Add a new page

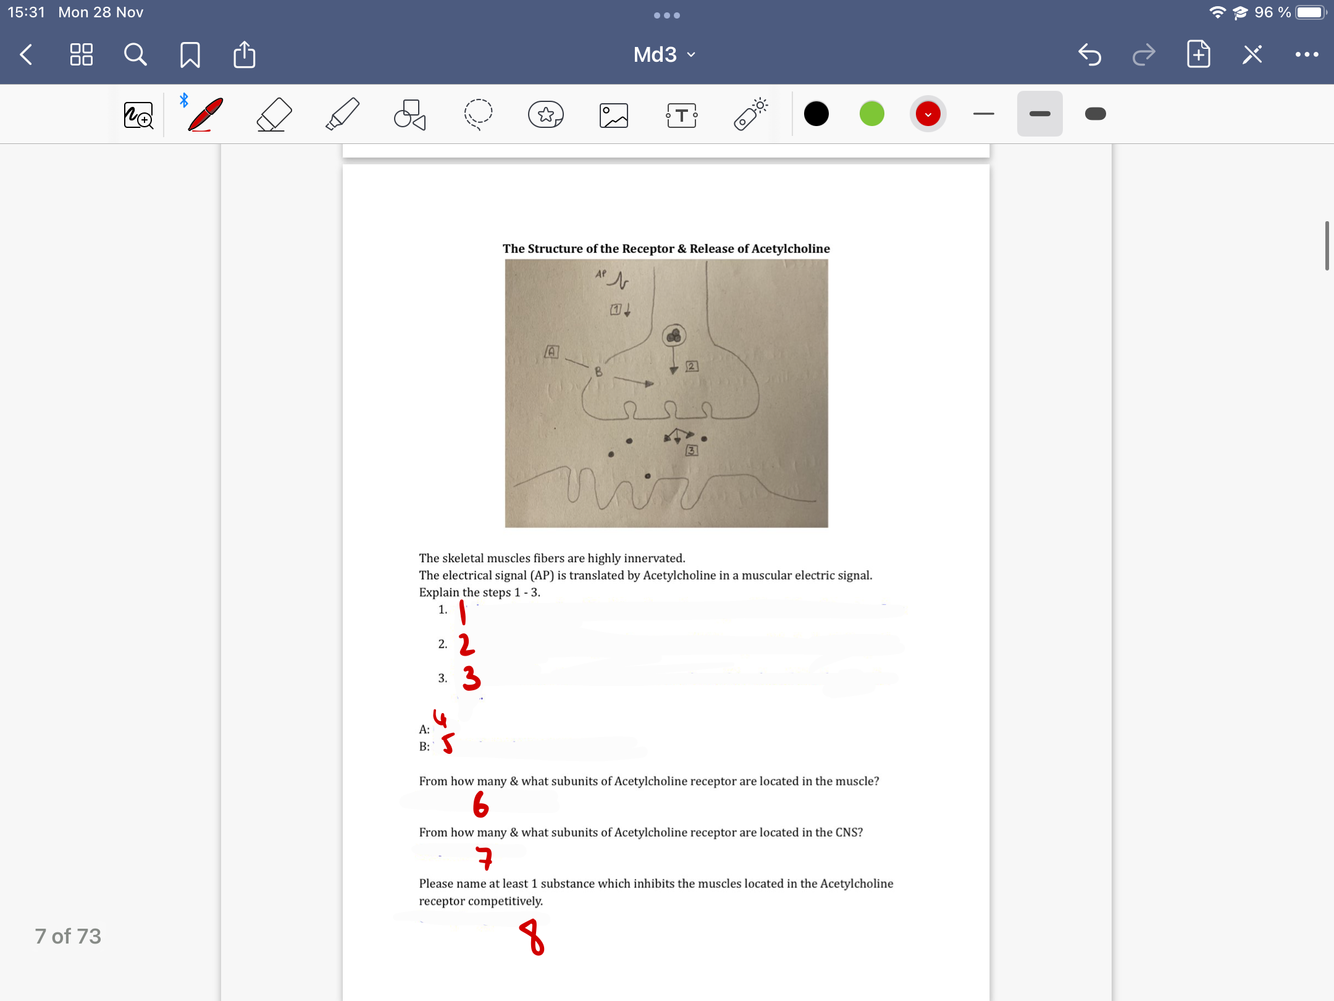pos(1198,54)
